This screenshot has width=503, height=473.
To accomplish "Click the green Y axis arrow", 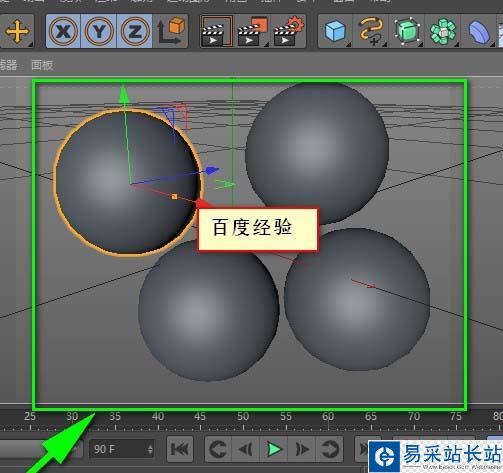I will click(x=124, y=94).
